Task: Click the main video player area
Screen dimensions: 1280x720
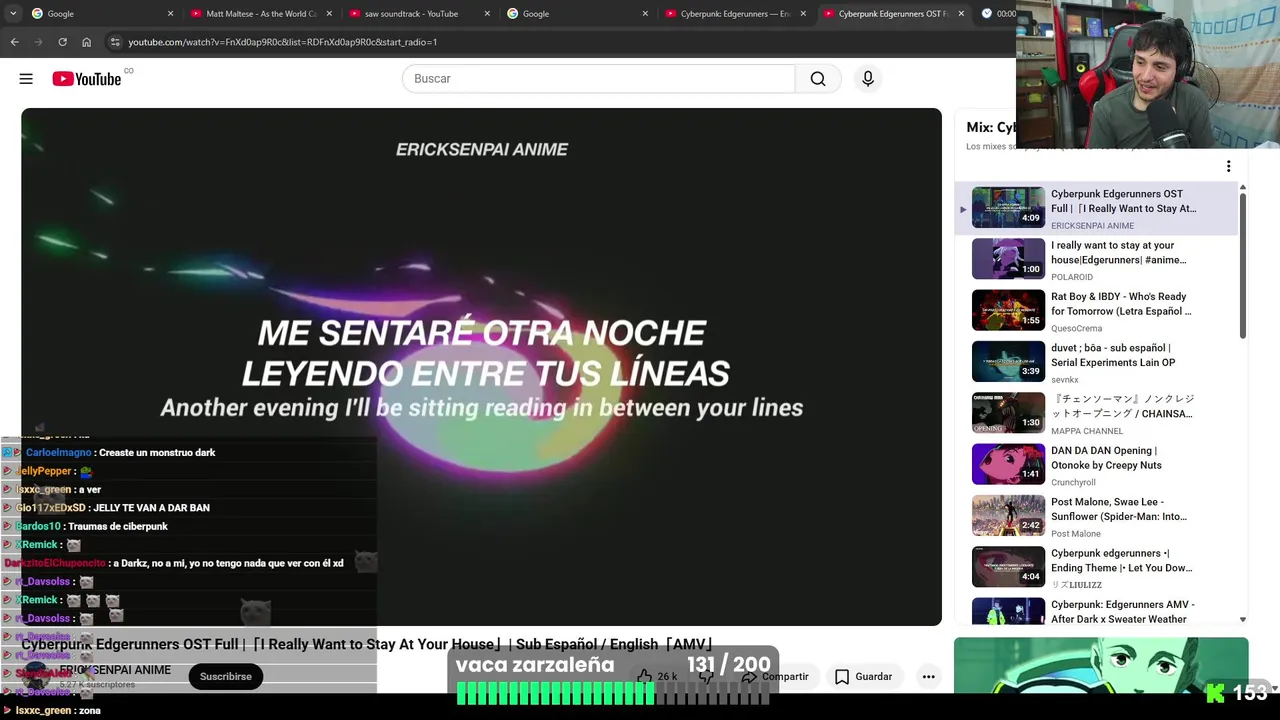Action: [481, 367]
